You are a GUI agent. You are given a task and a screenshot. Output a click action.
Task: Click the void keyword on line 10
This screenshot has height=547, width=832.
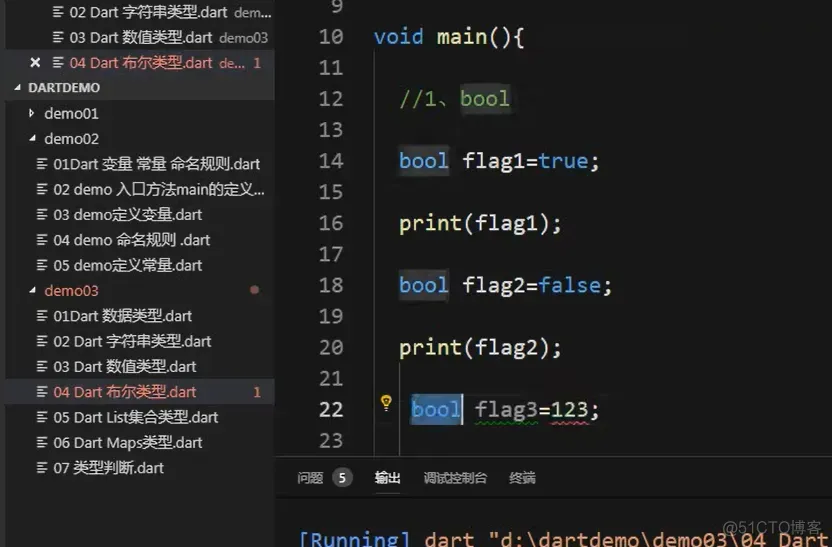click(398, 37)
